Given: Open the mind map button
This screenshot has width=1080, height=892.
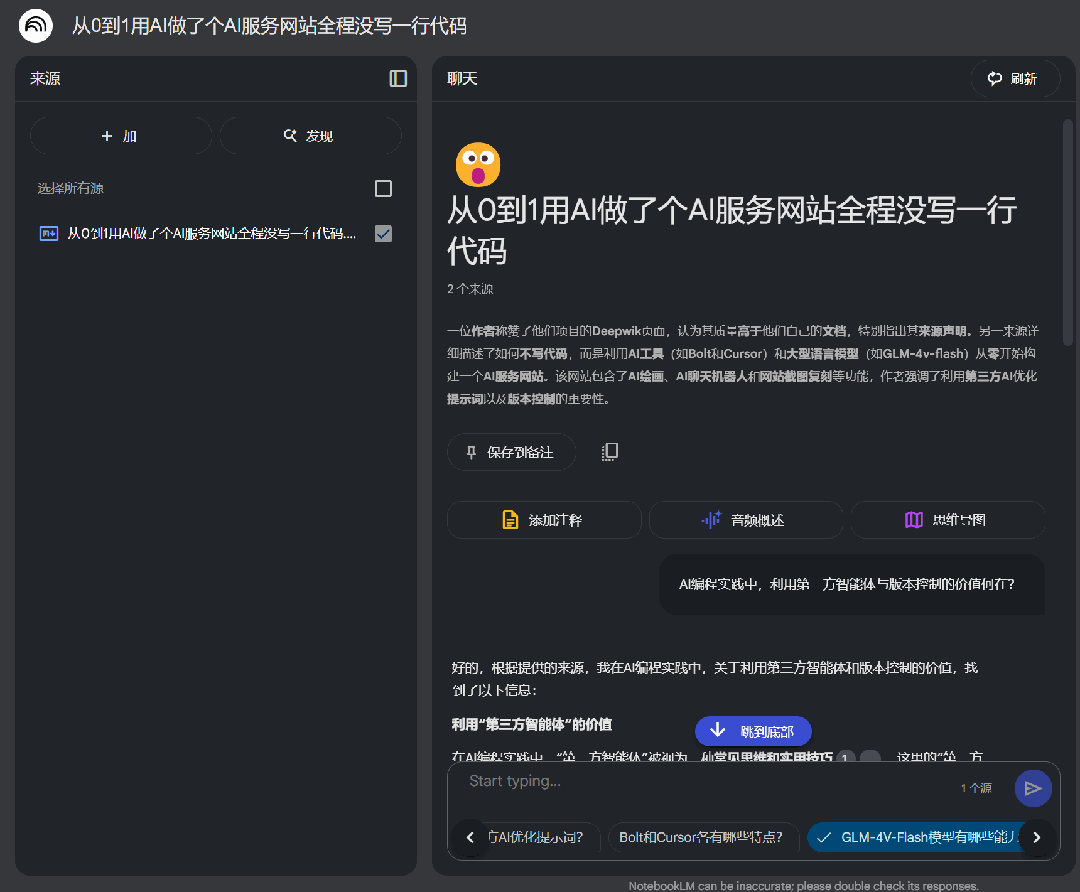Looking at the screenshot, I should (x=948, y=520).
